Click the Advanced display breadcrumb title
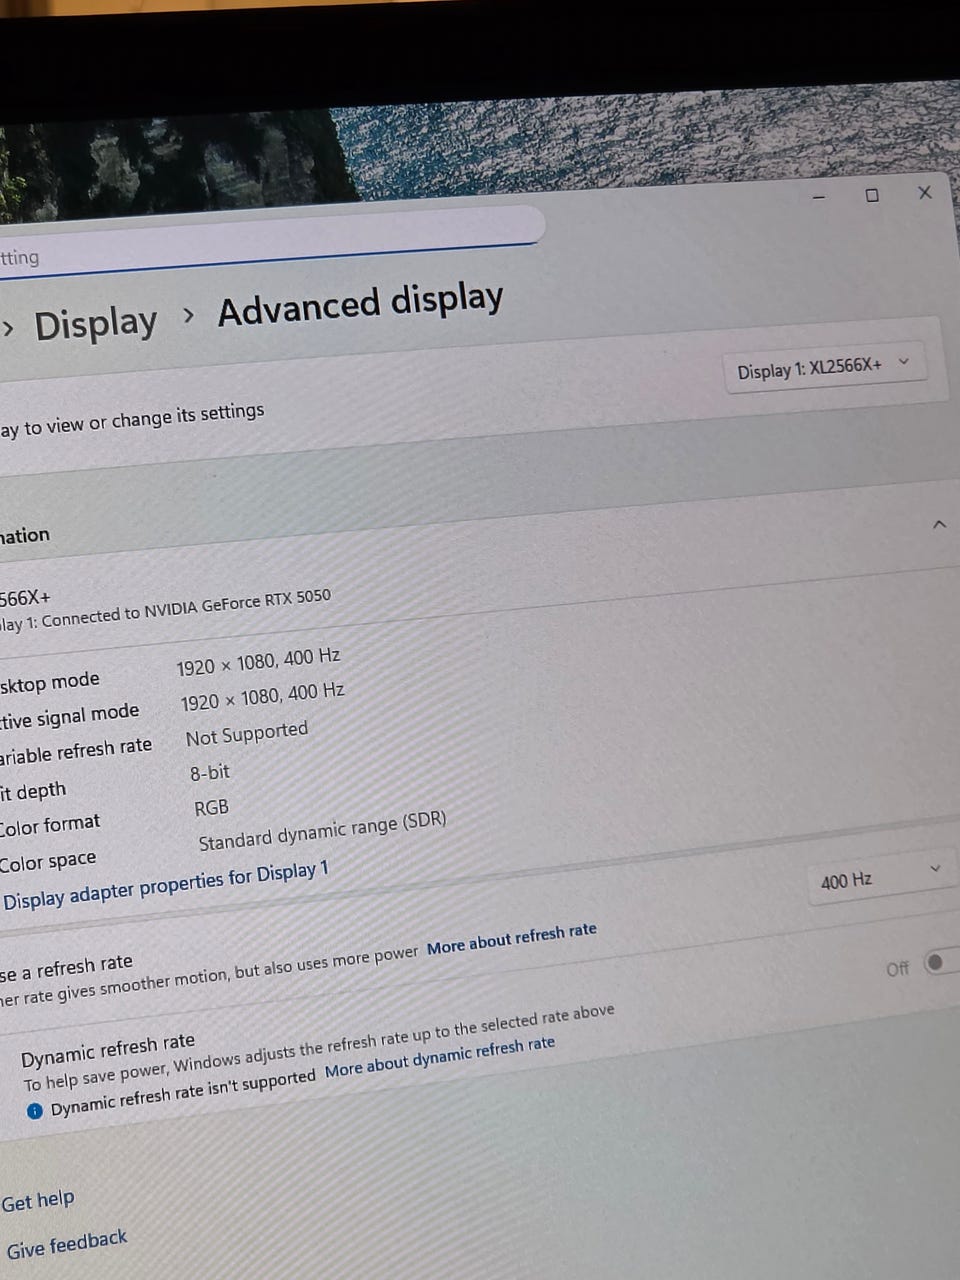This screenshot has height=1280, width=960. point(360,304)
